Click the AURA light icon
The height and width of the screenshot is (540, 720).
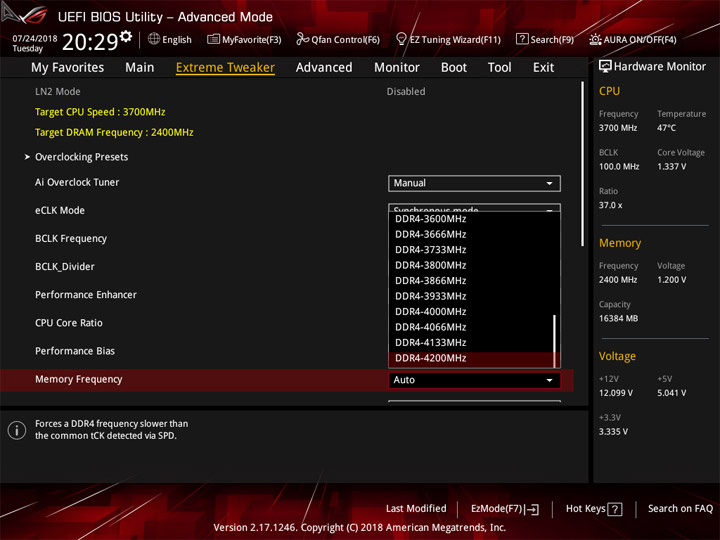pyautogui.click(x=595, y=39)
